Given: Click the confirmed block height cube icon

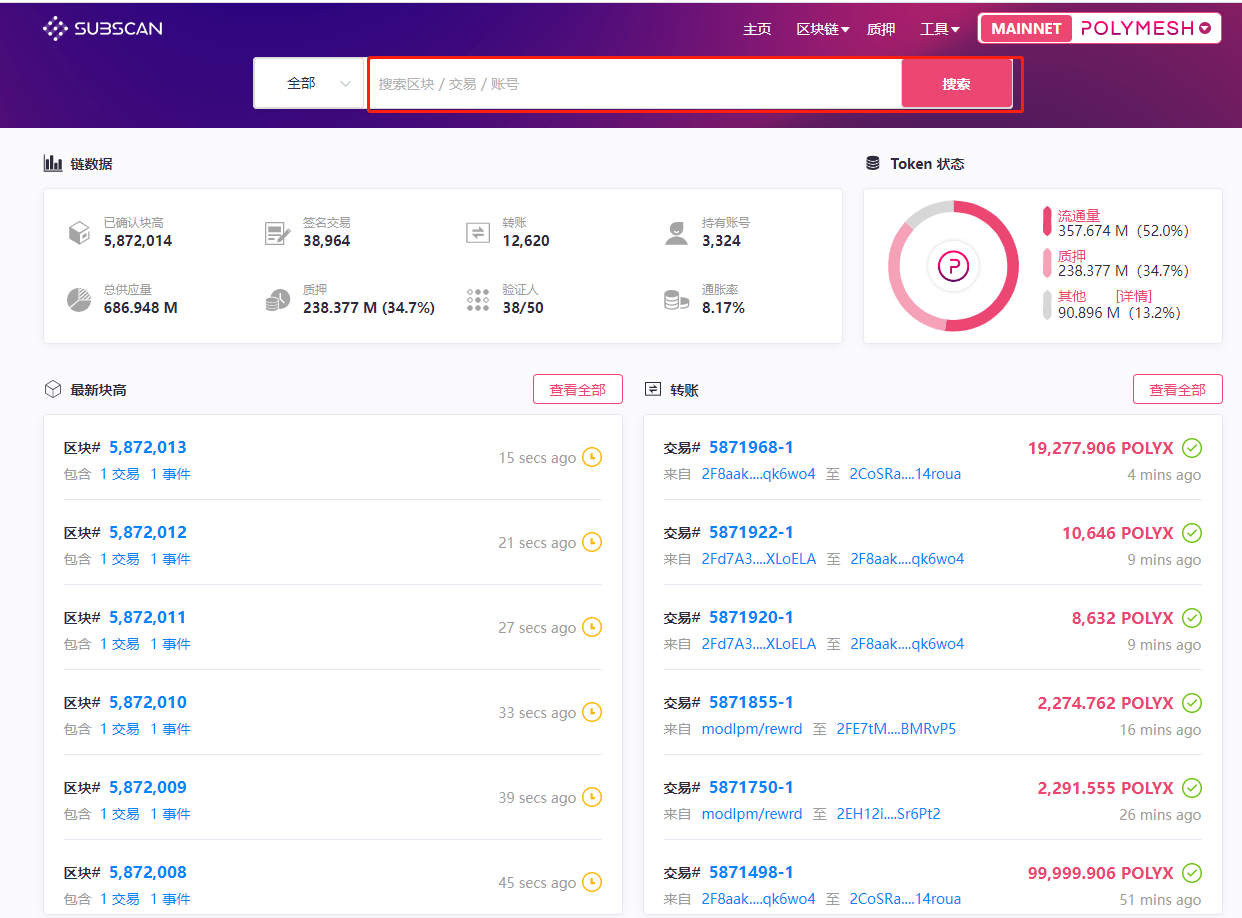Looking at the screenshot, I should 79,233.
